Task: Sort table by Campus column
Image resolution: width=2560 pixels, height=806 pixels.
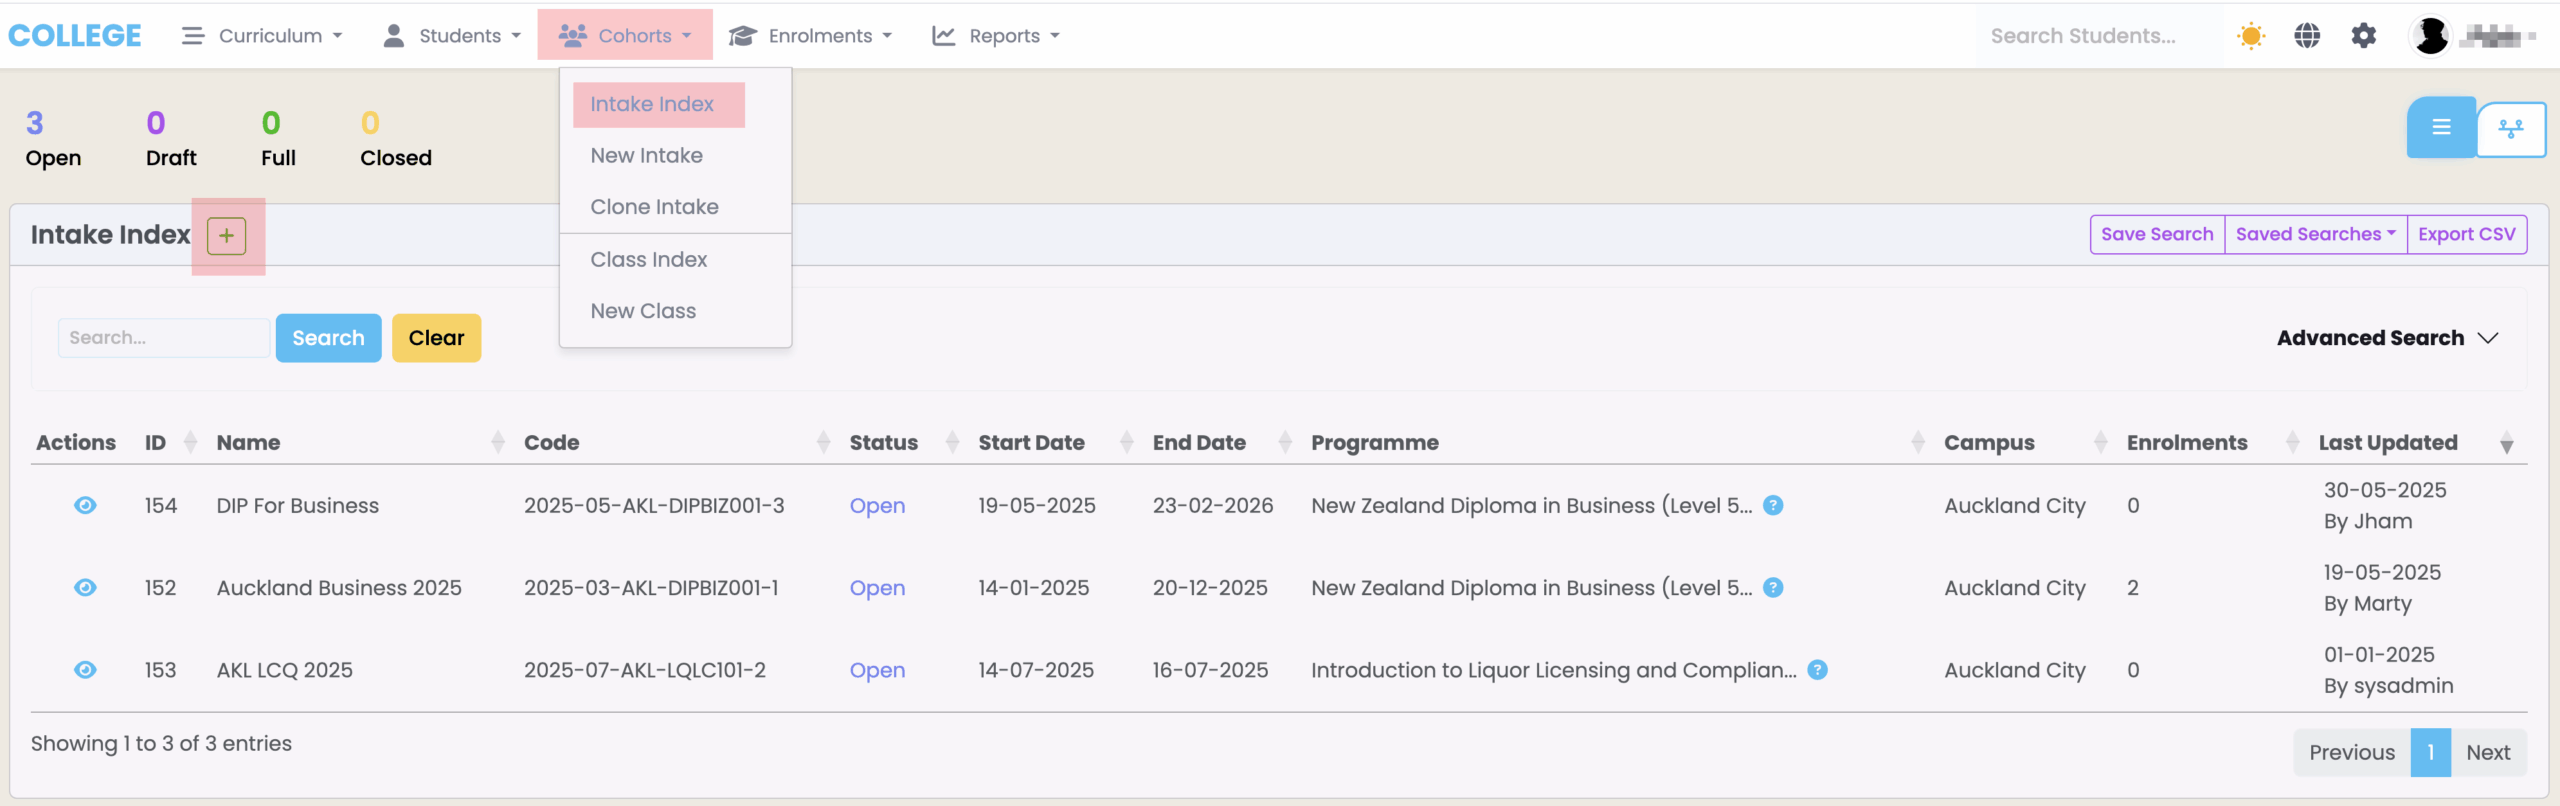Action: pyautogui.click(x=2025, y=443)
